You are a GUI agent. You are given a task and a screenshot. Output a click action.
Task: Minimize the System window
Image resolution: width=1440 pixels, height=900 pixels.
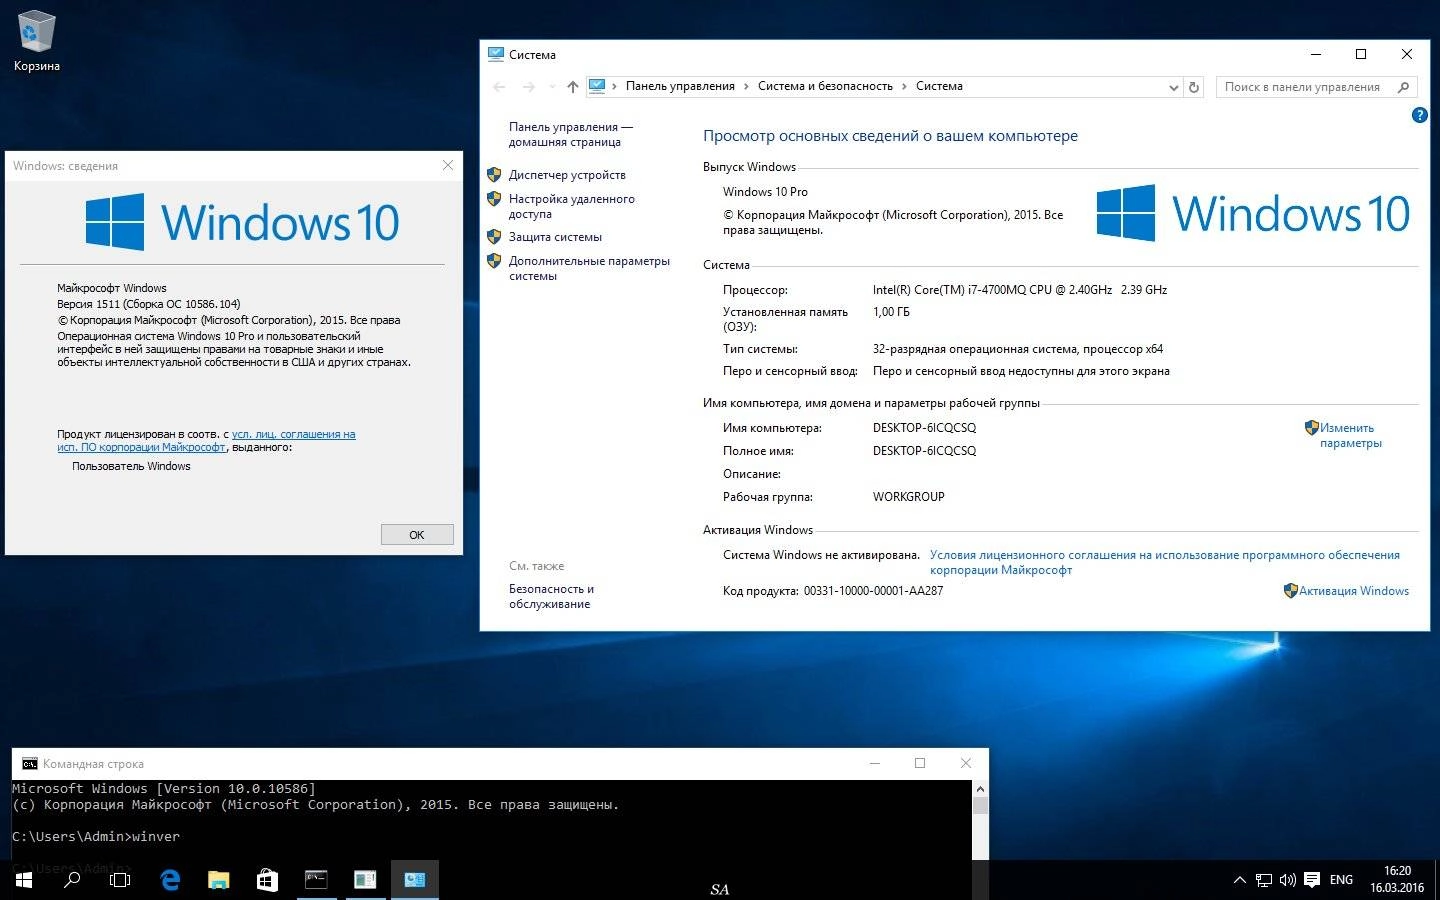click(x=1316, y=54)
